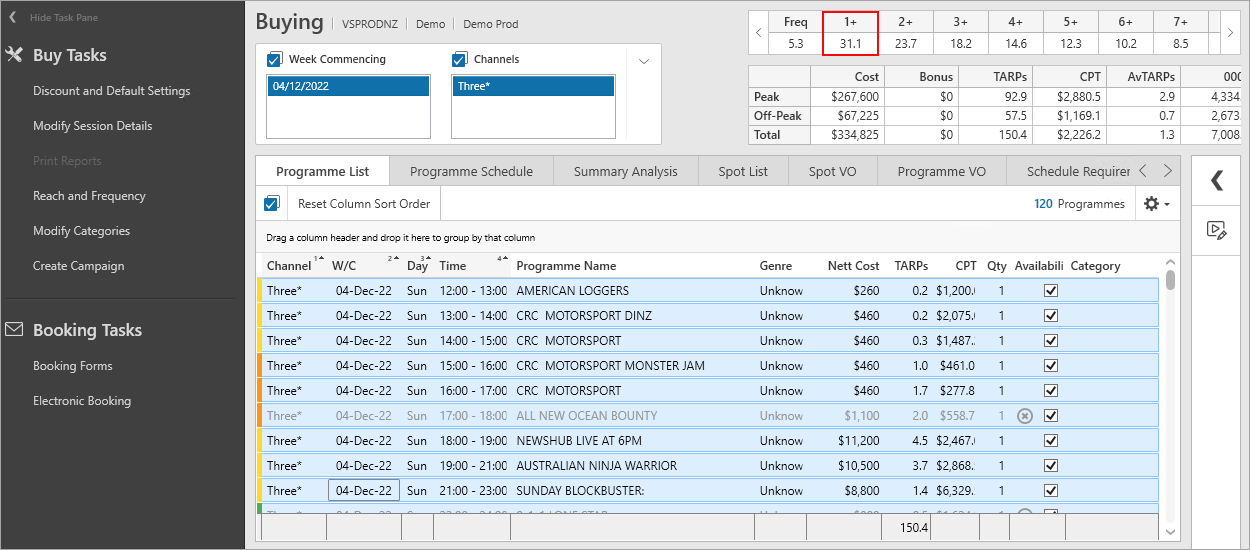This screenshot has height=550, width=1250.
Task: Click the Booking Tasks envelope icon
Action: [14, 329]
